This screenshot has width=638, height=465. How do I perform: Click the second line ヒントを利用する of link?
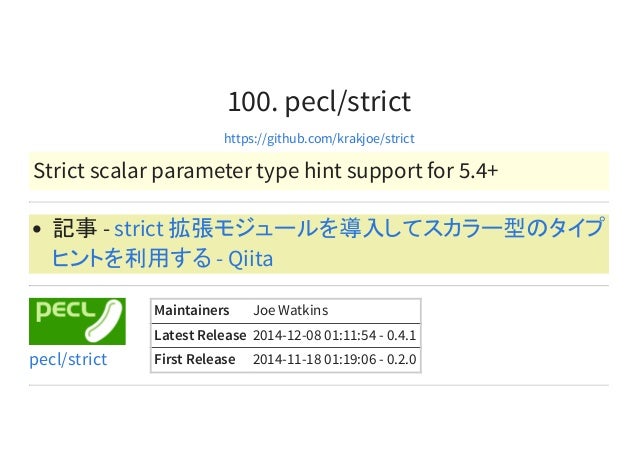click(x=132, y=258)
